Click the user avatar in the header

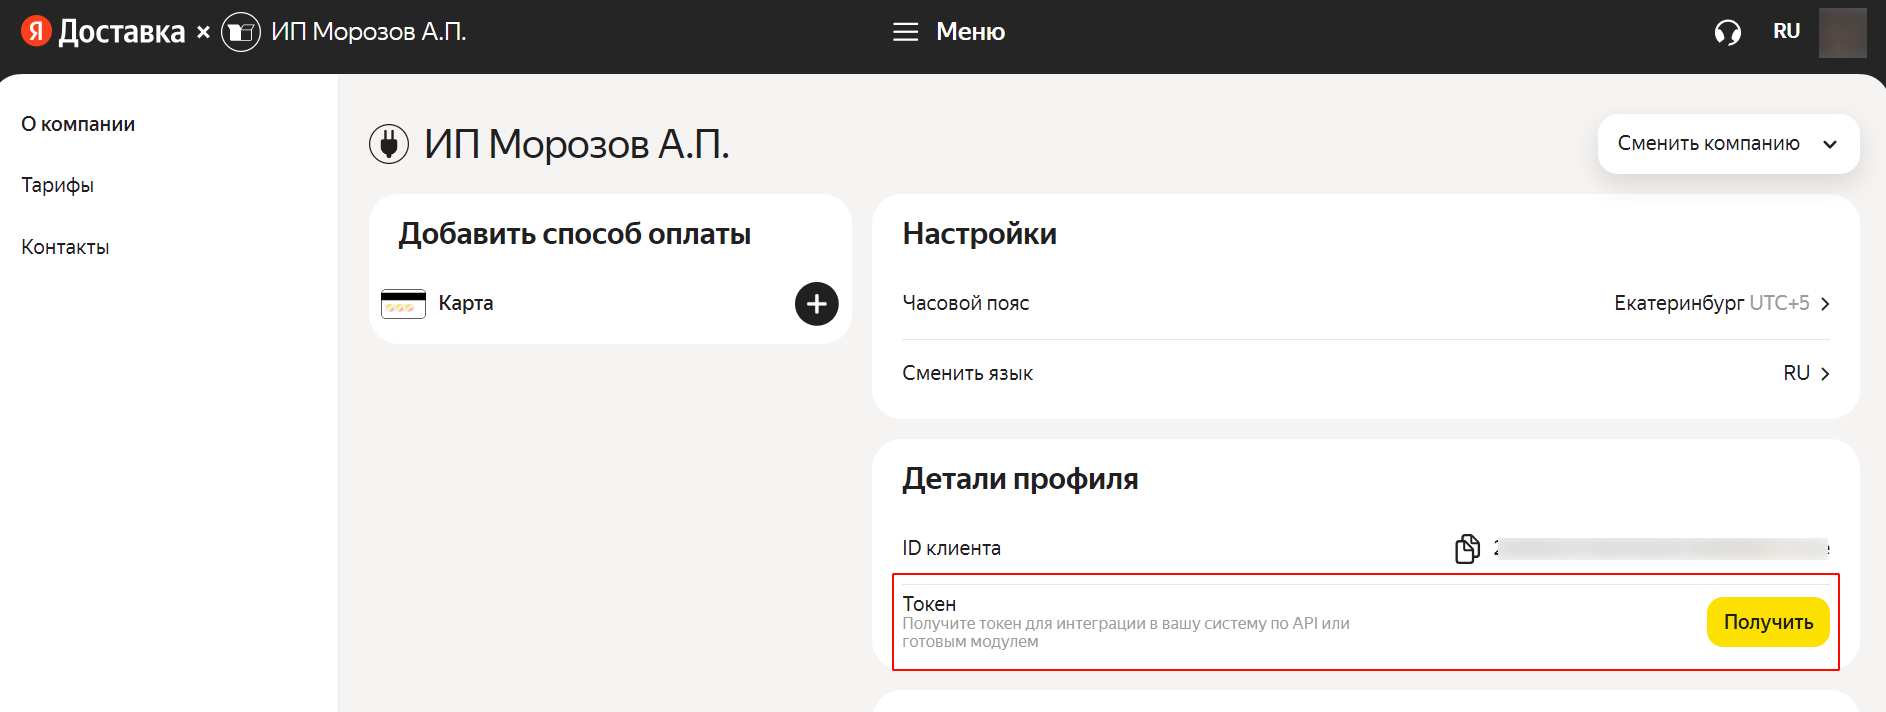tap(1842, 32)
